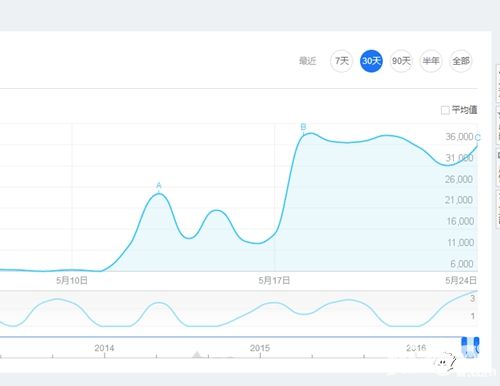Image resolution: width=500 pixels, height=386 pixels.
Task: Click the 6,000 axis value
Action: click(x=462, y=264)
